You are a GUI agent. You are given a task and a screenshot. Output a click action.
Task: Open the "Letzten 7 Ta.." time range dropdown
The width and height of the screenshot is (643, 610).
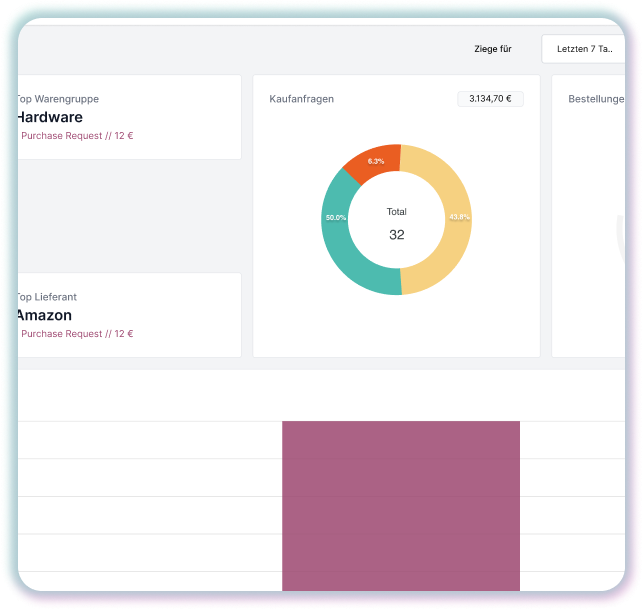point(583,49)
